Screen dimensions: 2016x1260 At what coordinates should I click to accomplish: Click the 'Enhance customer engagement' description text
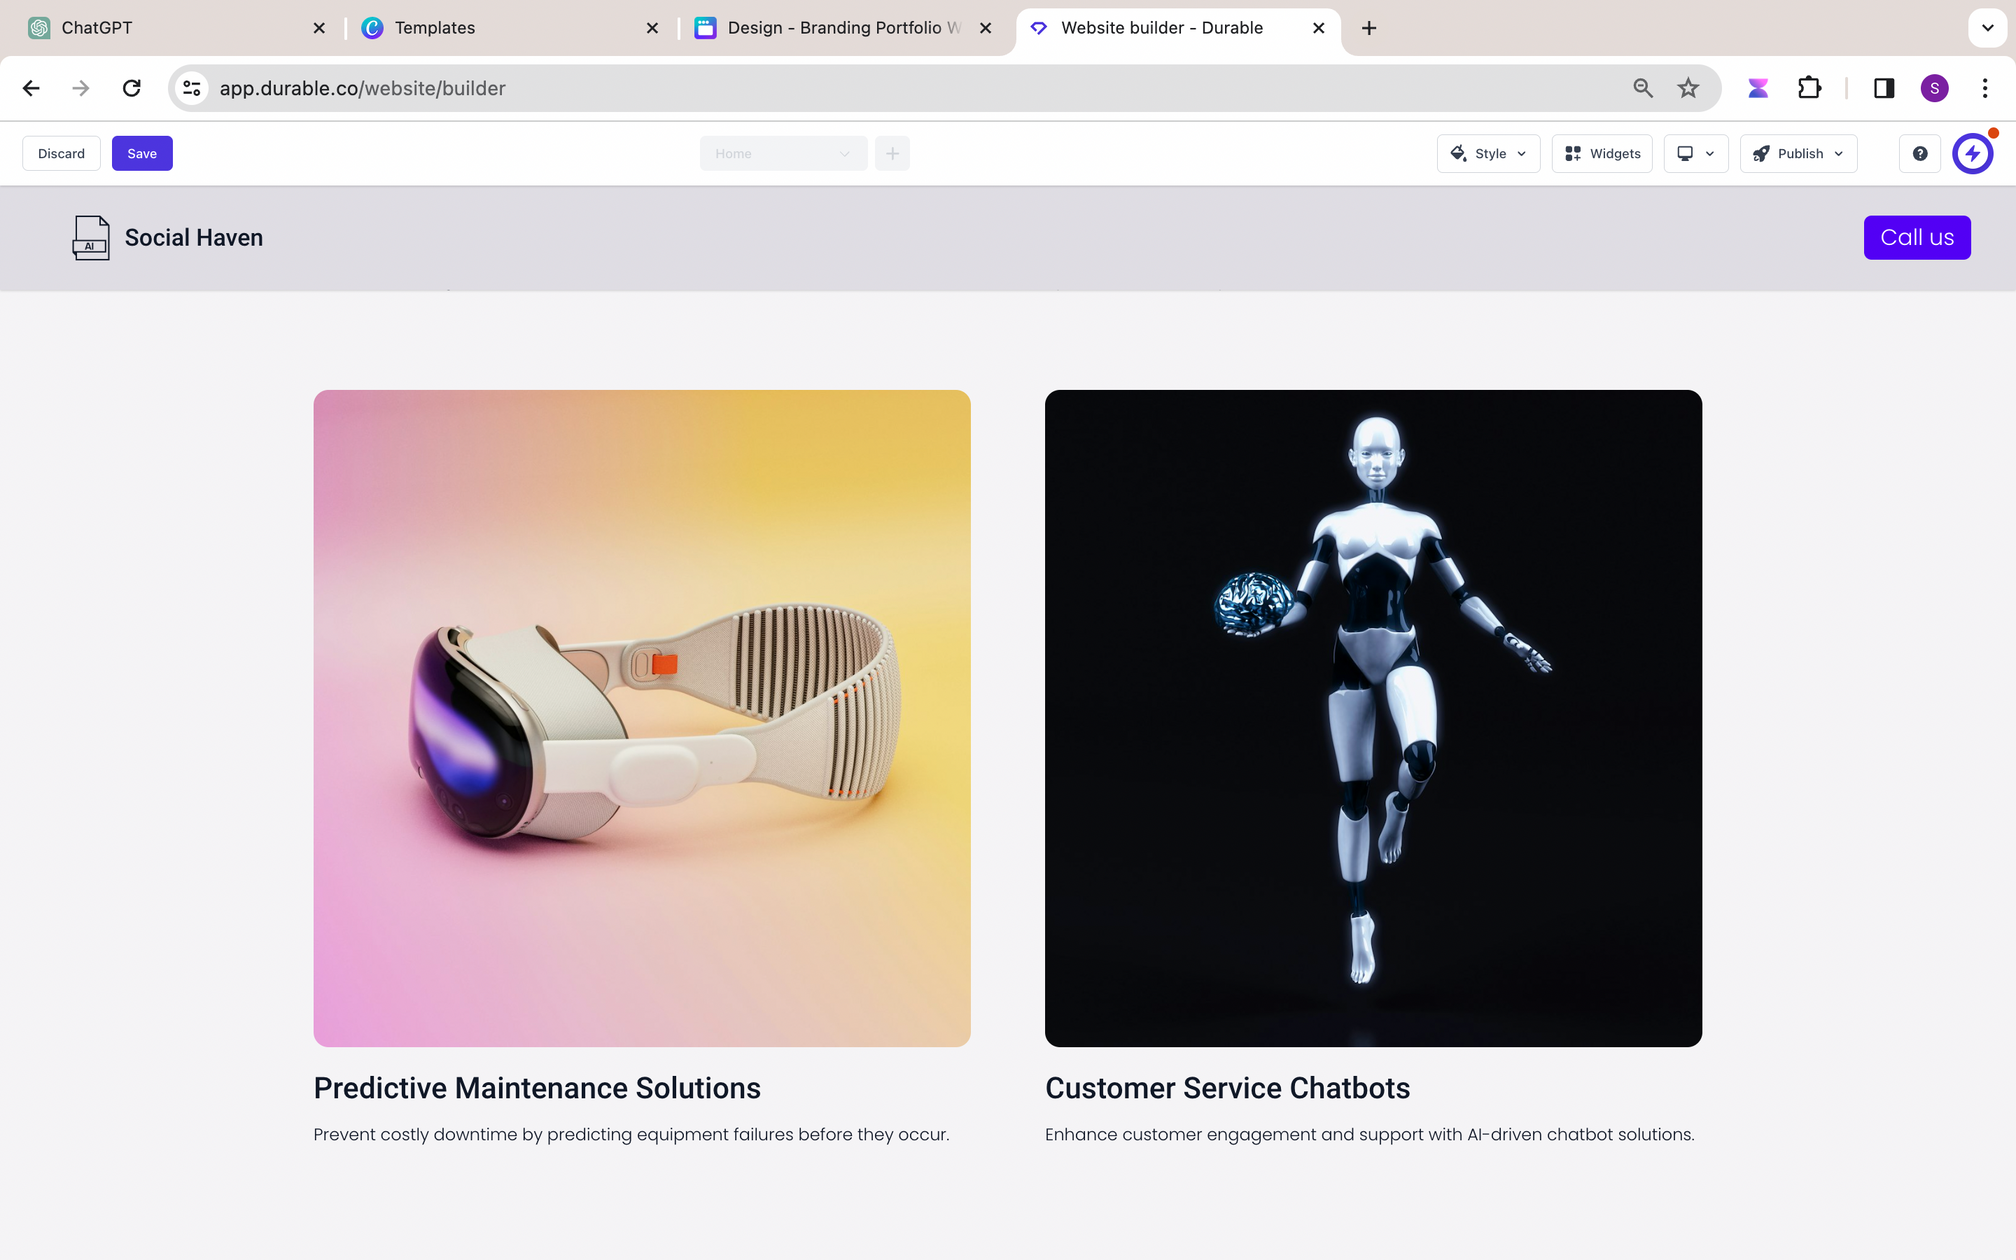(x=1369, y=1135)
